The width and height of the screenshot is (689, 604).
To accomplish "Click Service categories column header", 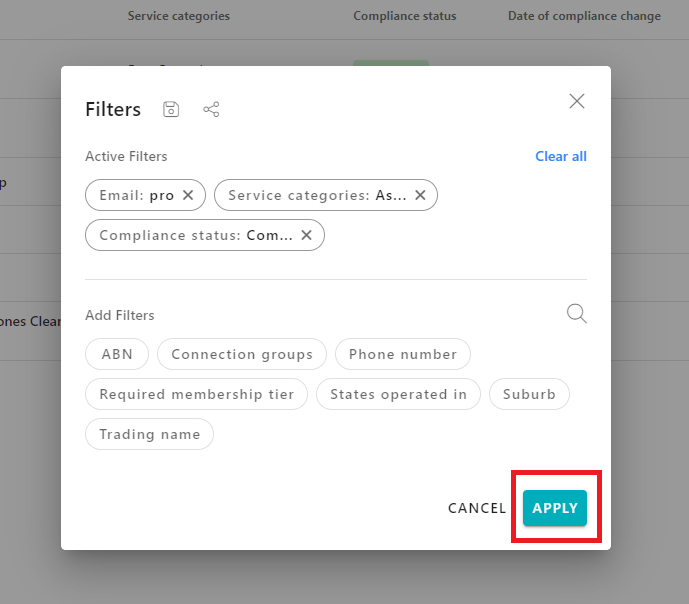I will 179,16.
